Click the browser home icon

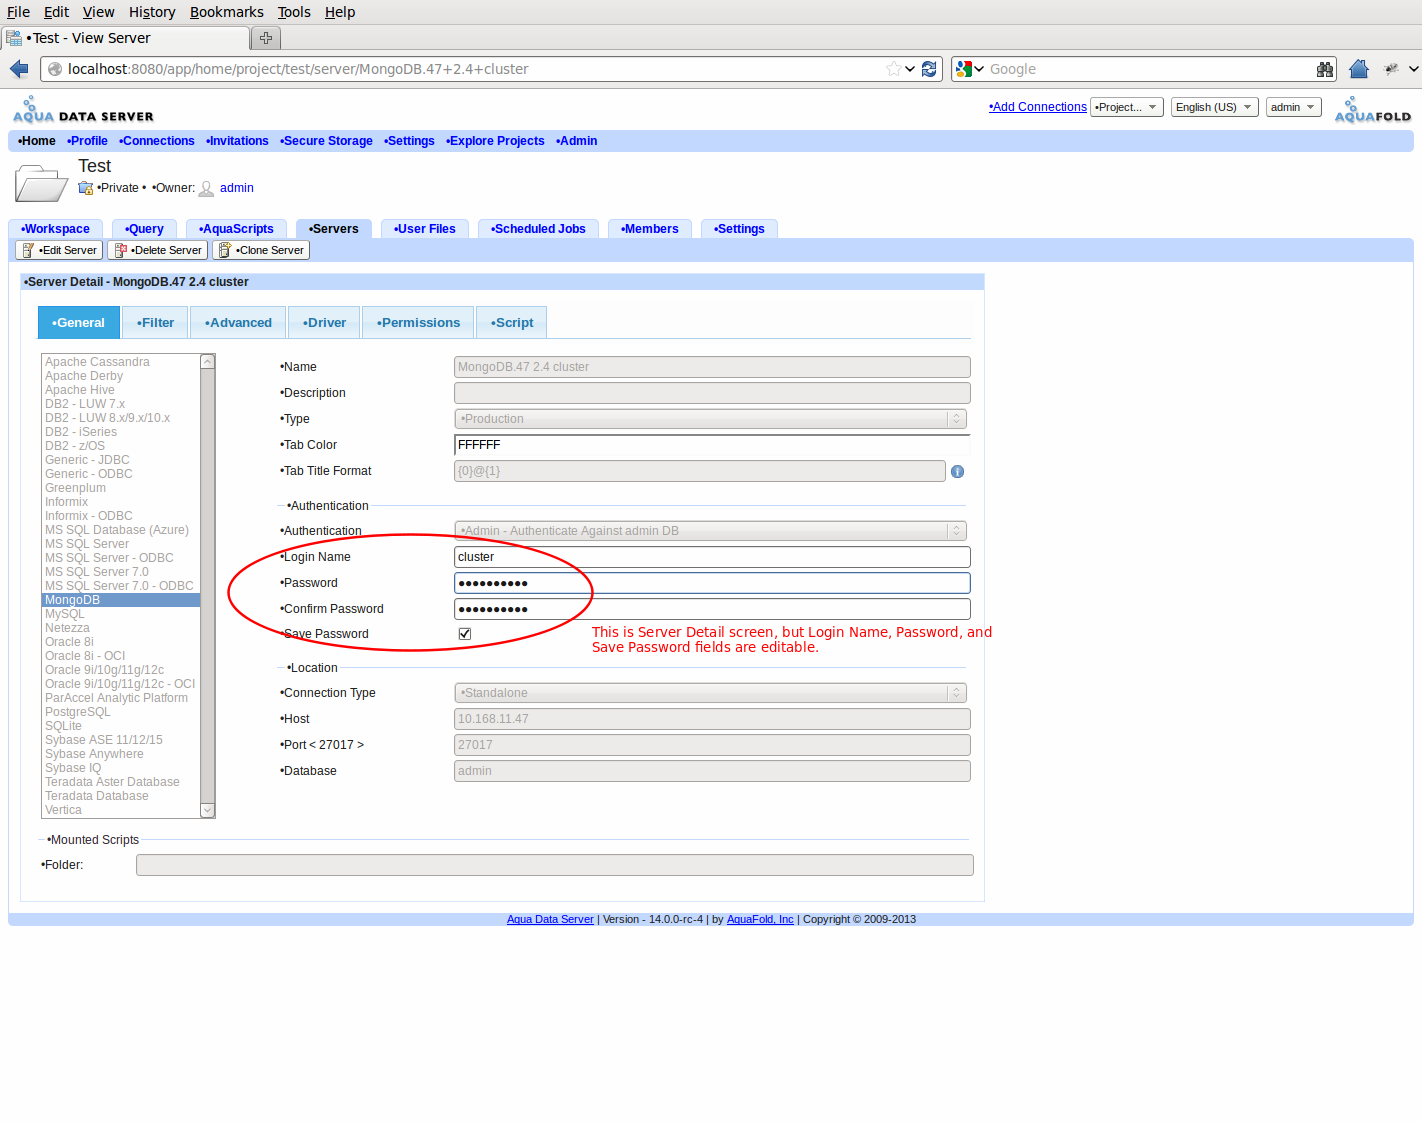(1358, 69)
